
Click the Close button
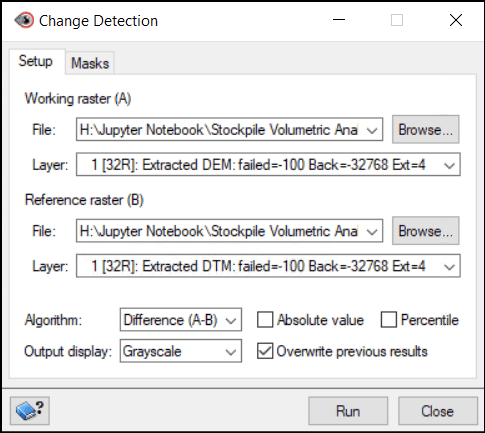(438, 411)
